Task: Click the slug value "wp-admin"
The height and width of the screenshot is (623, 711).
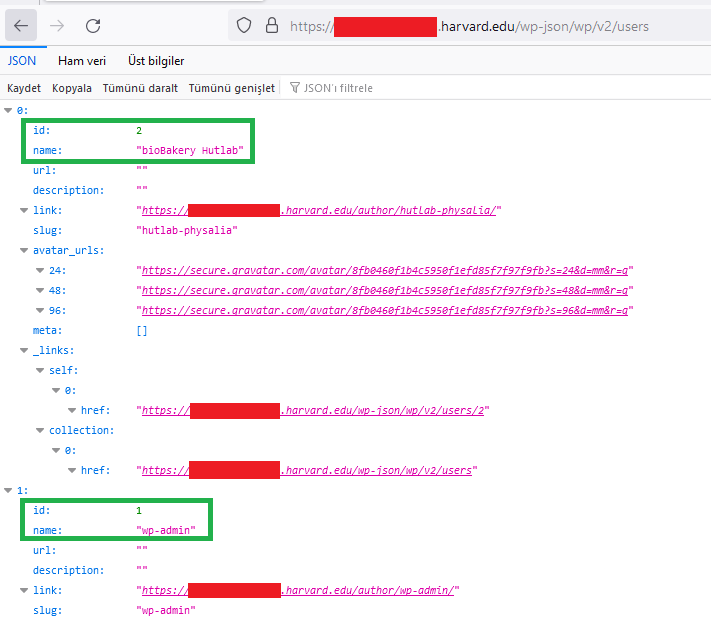Action: tap(166, 610)
